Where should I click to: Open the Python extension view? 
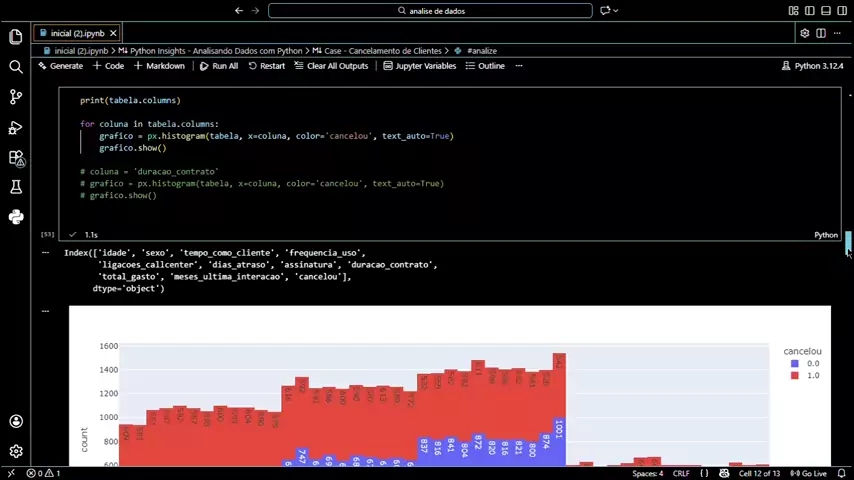16,217
